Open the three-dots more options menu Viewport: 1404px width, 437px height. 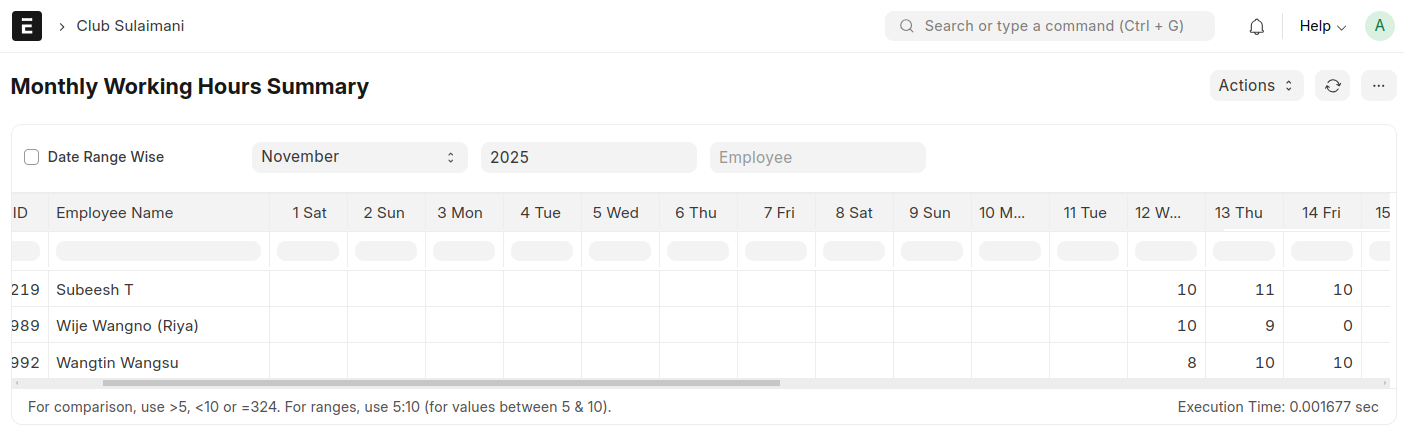pyautogui.click(x=1378, y=86)
